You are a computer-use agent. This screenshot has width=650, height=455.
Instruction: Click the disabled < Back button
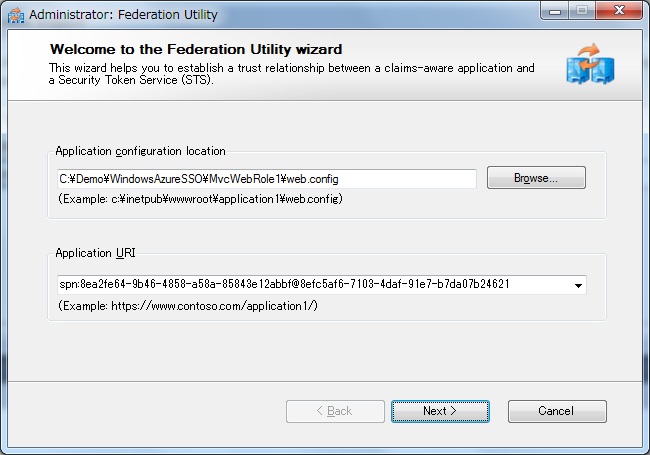pyautogui.click(x=335, y=411)
